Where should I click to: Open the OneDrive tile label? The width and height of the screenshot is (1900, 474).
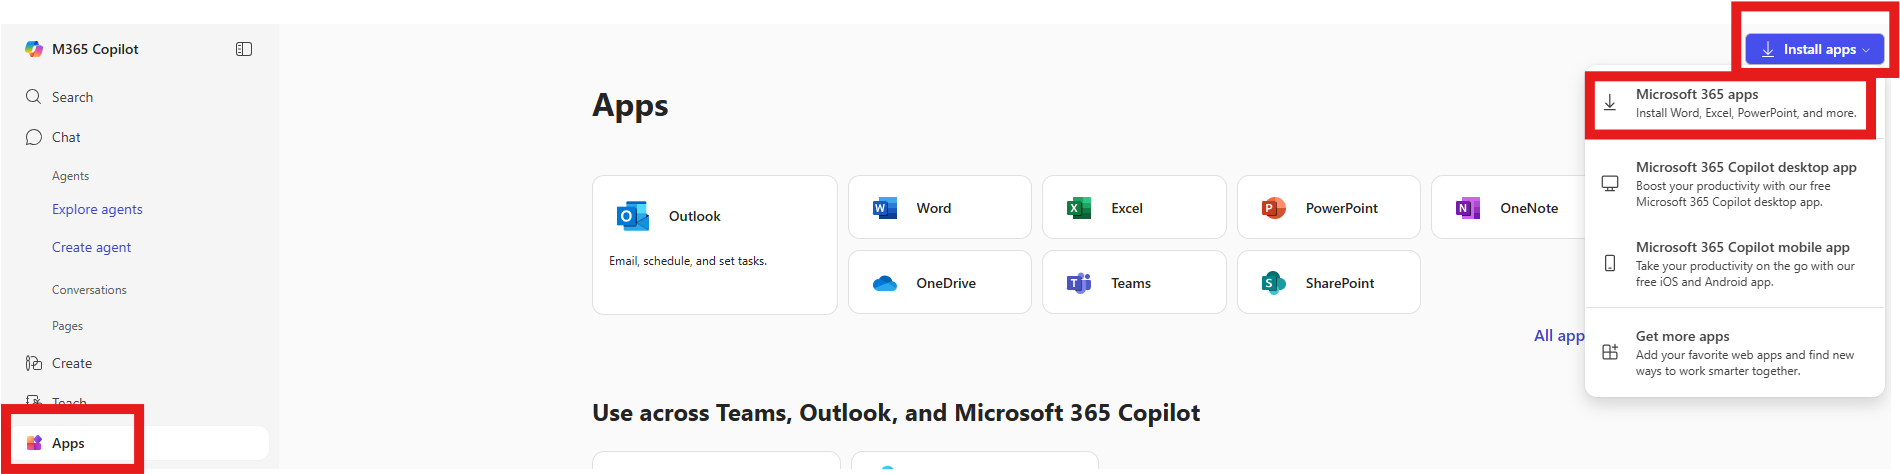coord(946,283)
